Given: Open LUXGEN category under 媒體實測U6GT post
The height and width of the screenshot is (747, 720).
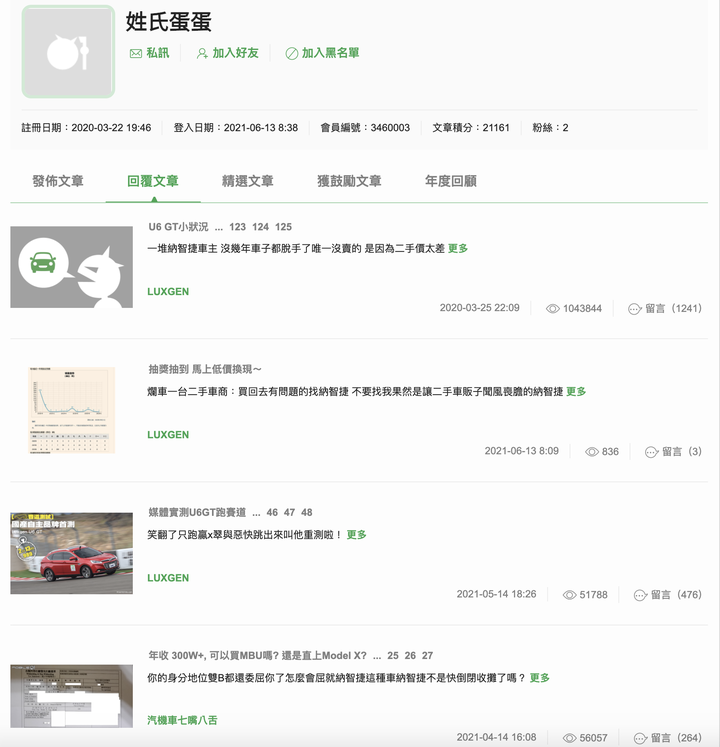Looking at the screenshot, I should coord(168,578).
